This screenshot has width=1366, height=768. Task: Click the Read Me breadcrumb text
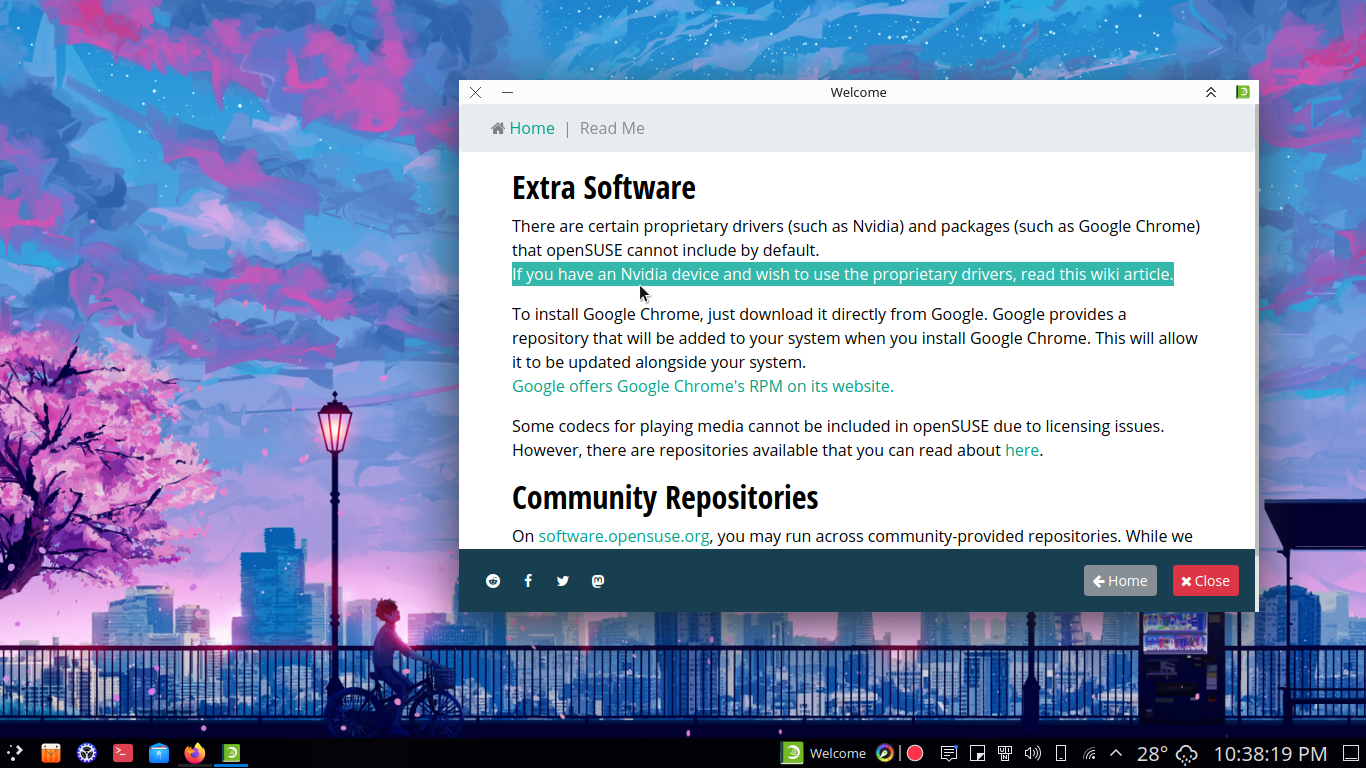pos(612,128)
